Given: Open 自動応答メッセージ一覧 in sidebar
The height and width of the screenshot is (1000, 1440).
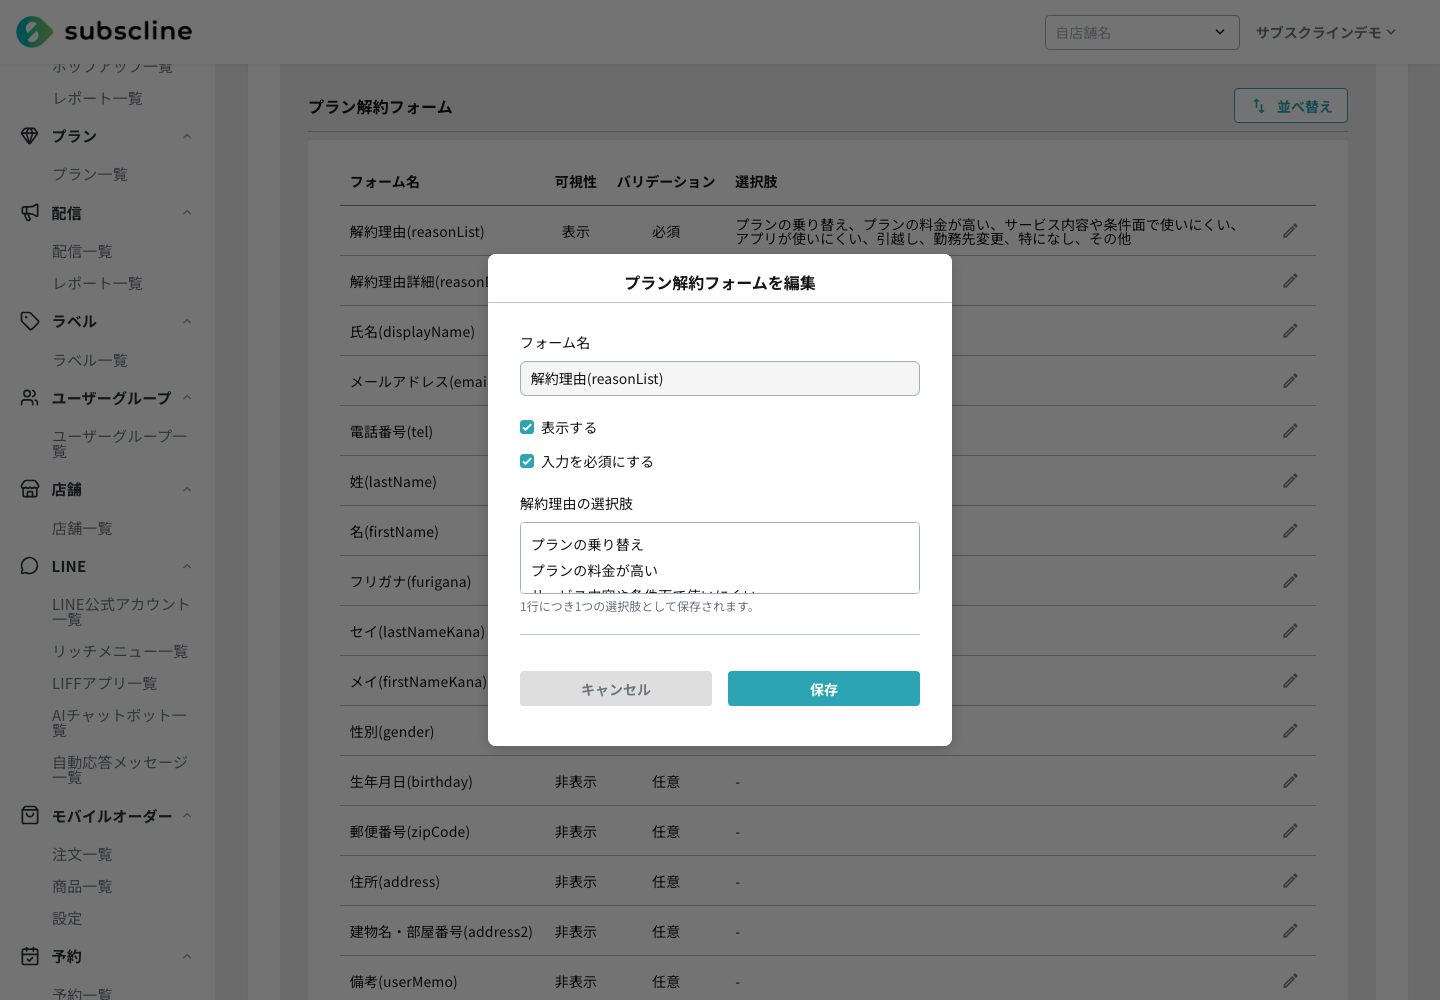Looking at the screenshot, I should [x=120, y=770].
